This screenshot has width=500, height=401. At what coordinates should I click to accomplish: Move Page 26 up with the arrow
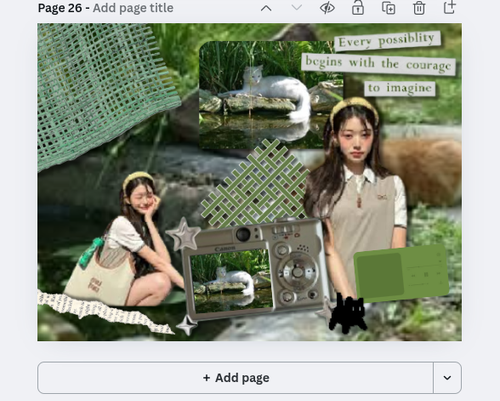pos(266,8)
